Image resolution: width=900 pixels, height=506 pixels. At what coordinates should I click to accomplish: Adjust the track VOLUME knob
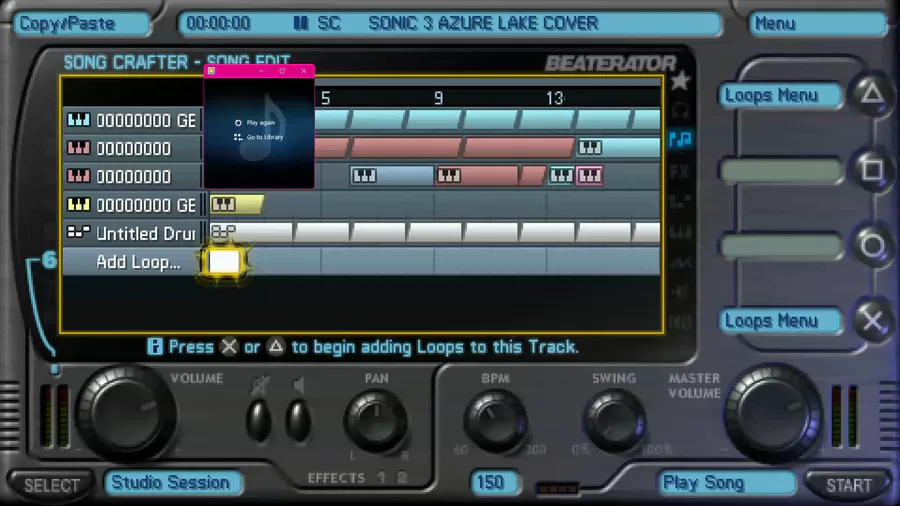(126, 412)
